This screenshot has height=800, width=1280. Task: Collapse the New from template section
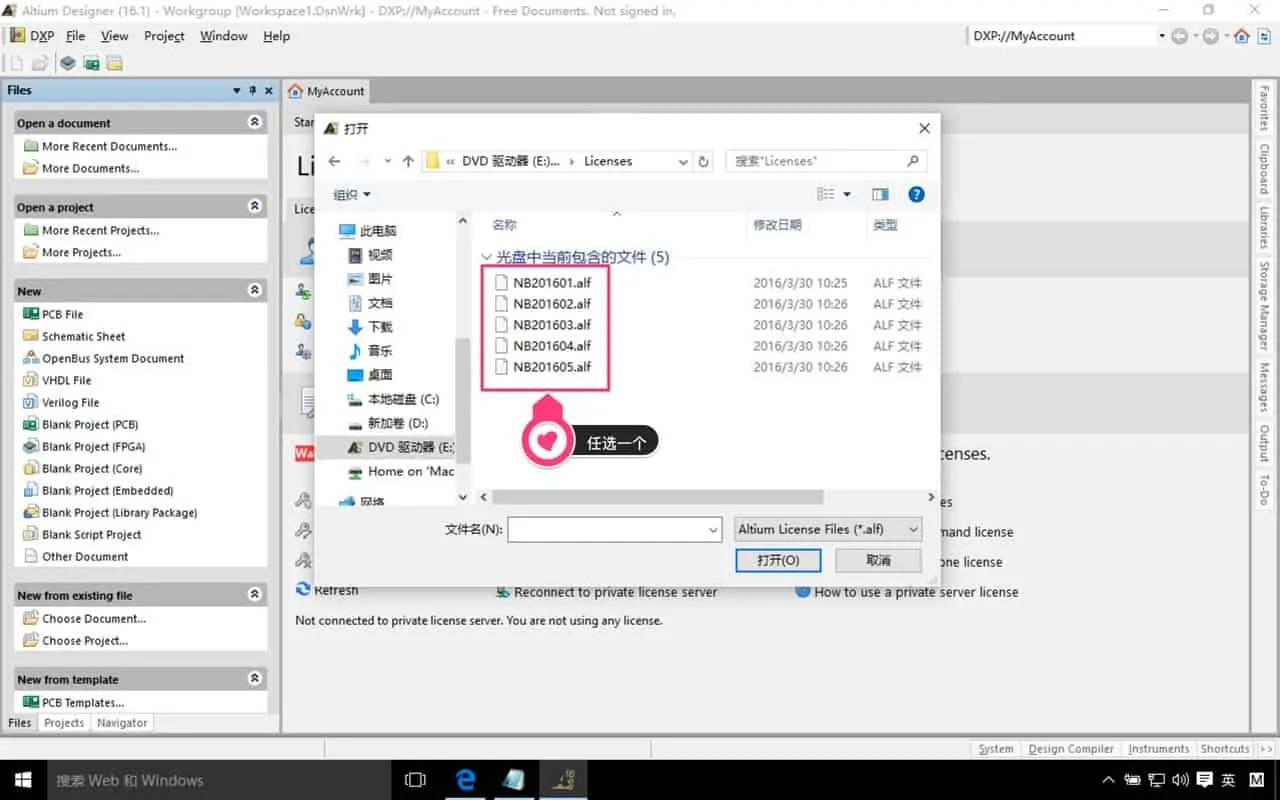point(255,678)
